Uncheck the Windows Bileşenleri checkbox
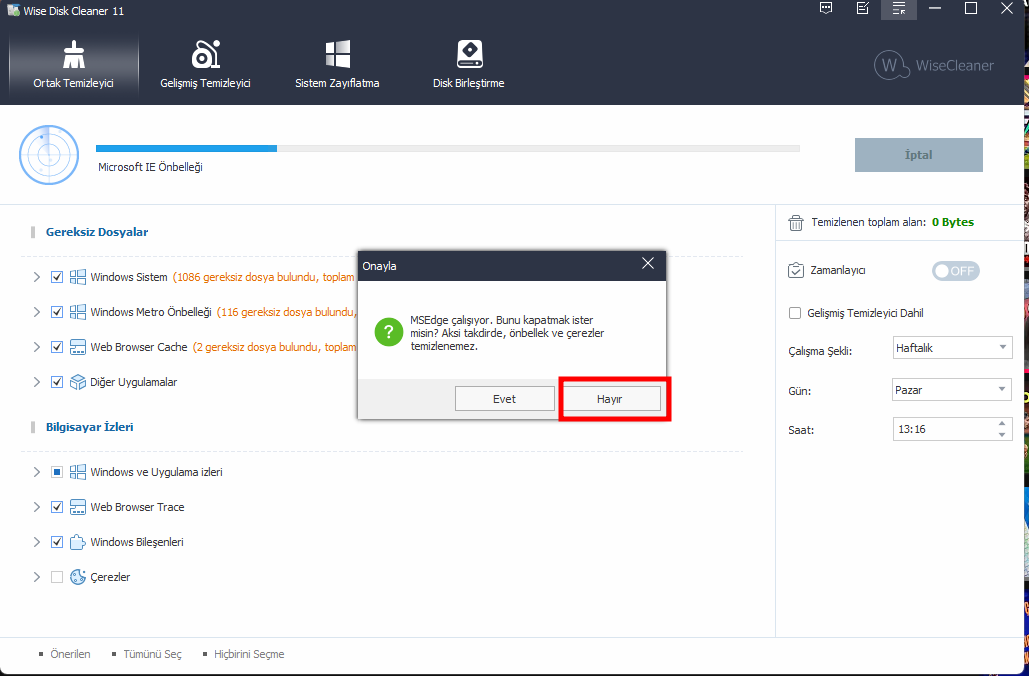 click(x=57, y=542)
